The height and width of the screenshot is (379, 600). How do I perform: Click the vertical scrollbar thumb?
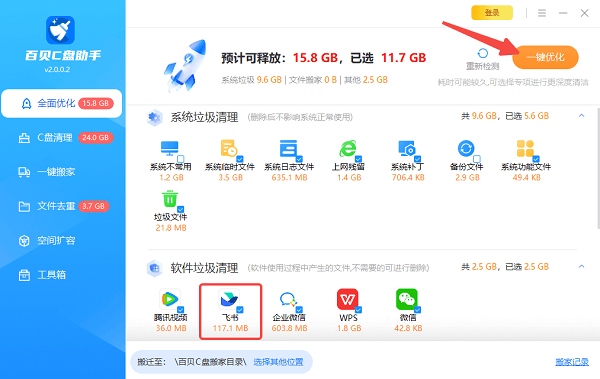[x=598, y=168]
